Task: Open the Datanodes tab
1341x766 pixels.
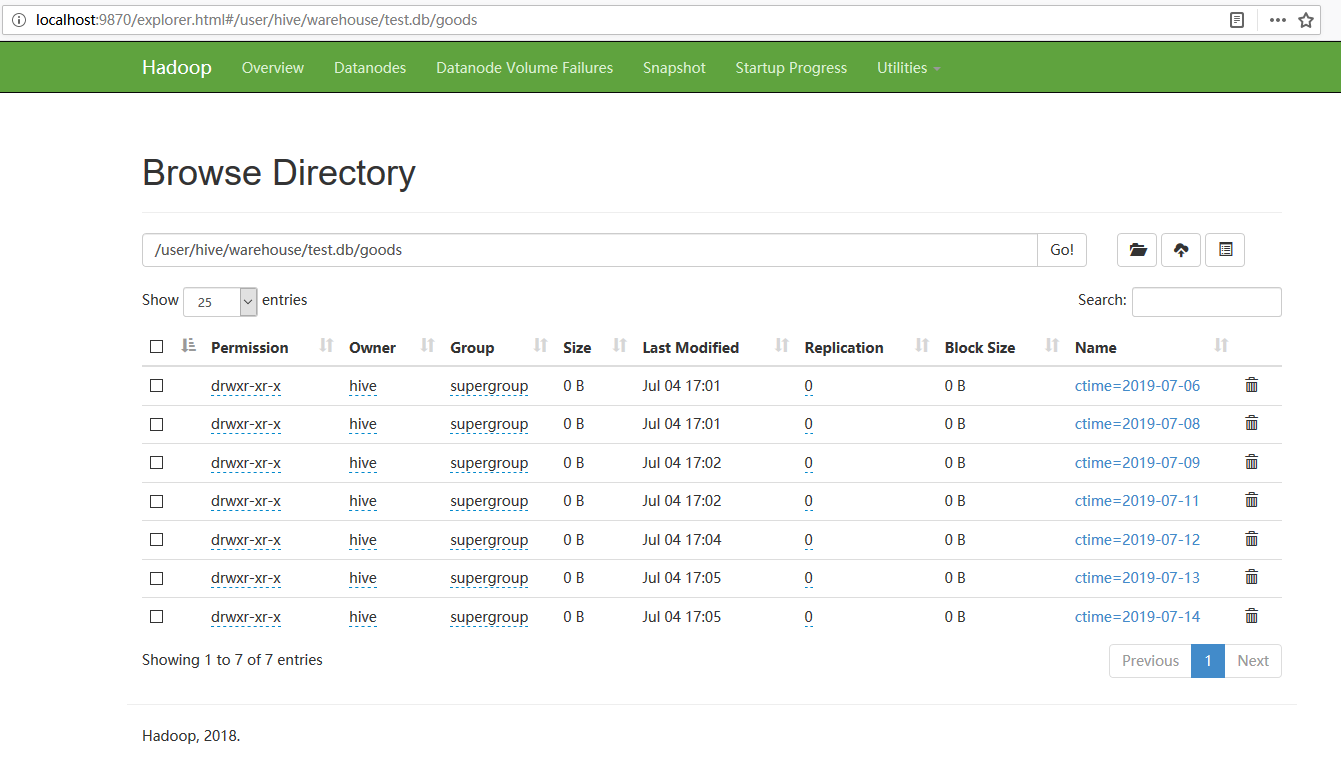Action: (370, 68)
